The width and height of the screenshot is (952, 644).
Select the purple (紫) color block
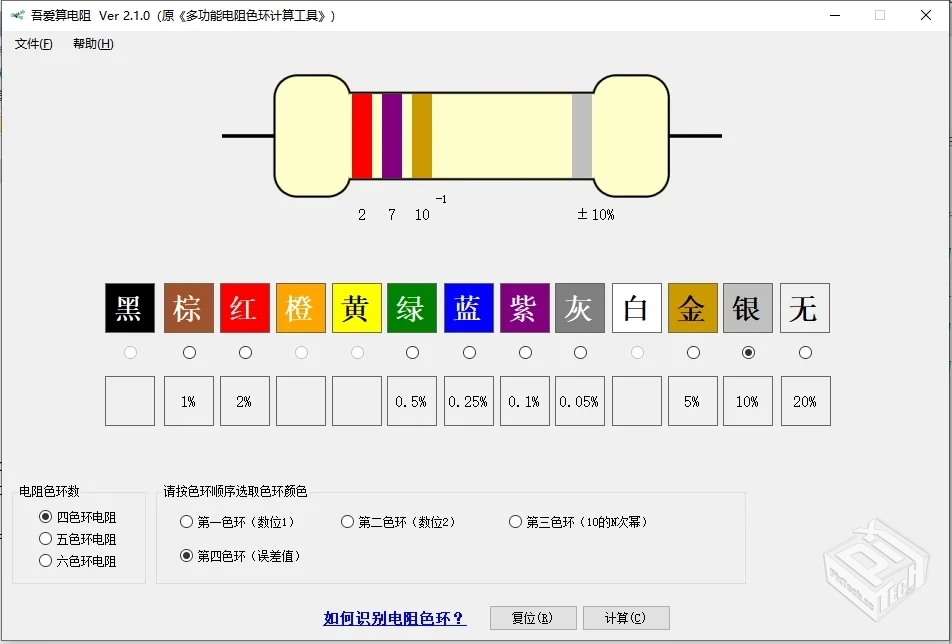[x=524, y=308]
